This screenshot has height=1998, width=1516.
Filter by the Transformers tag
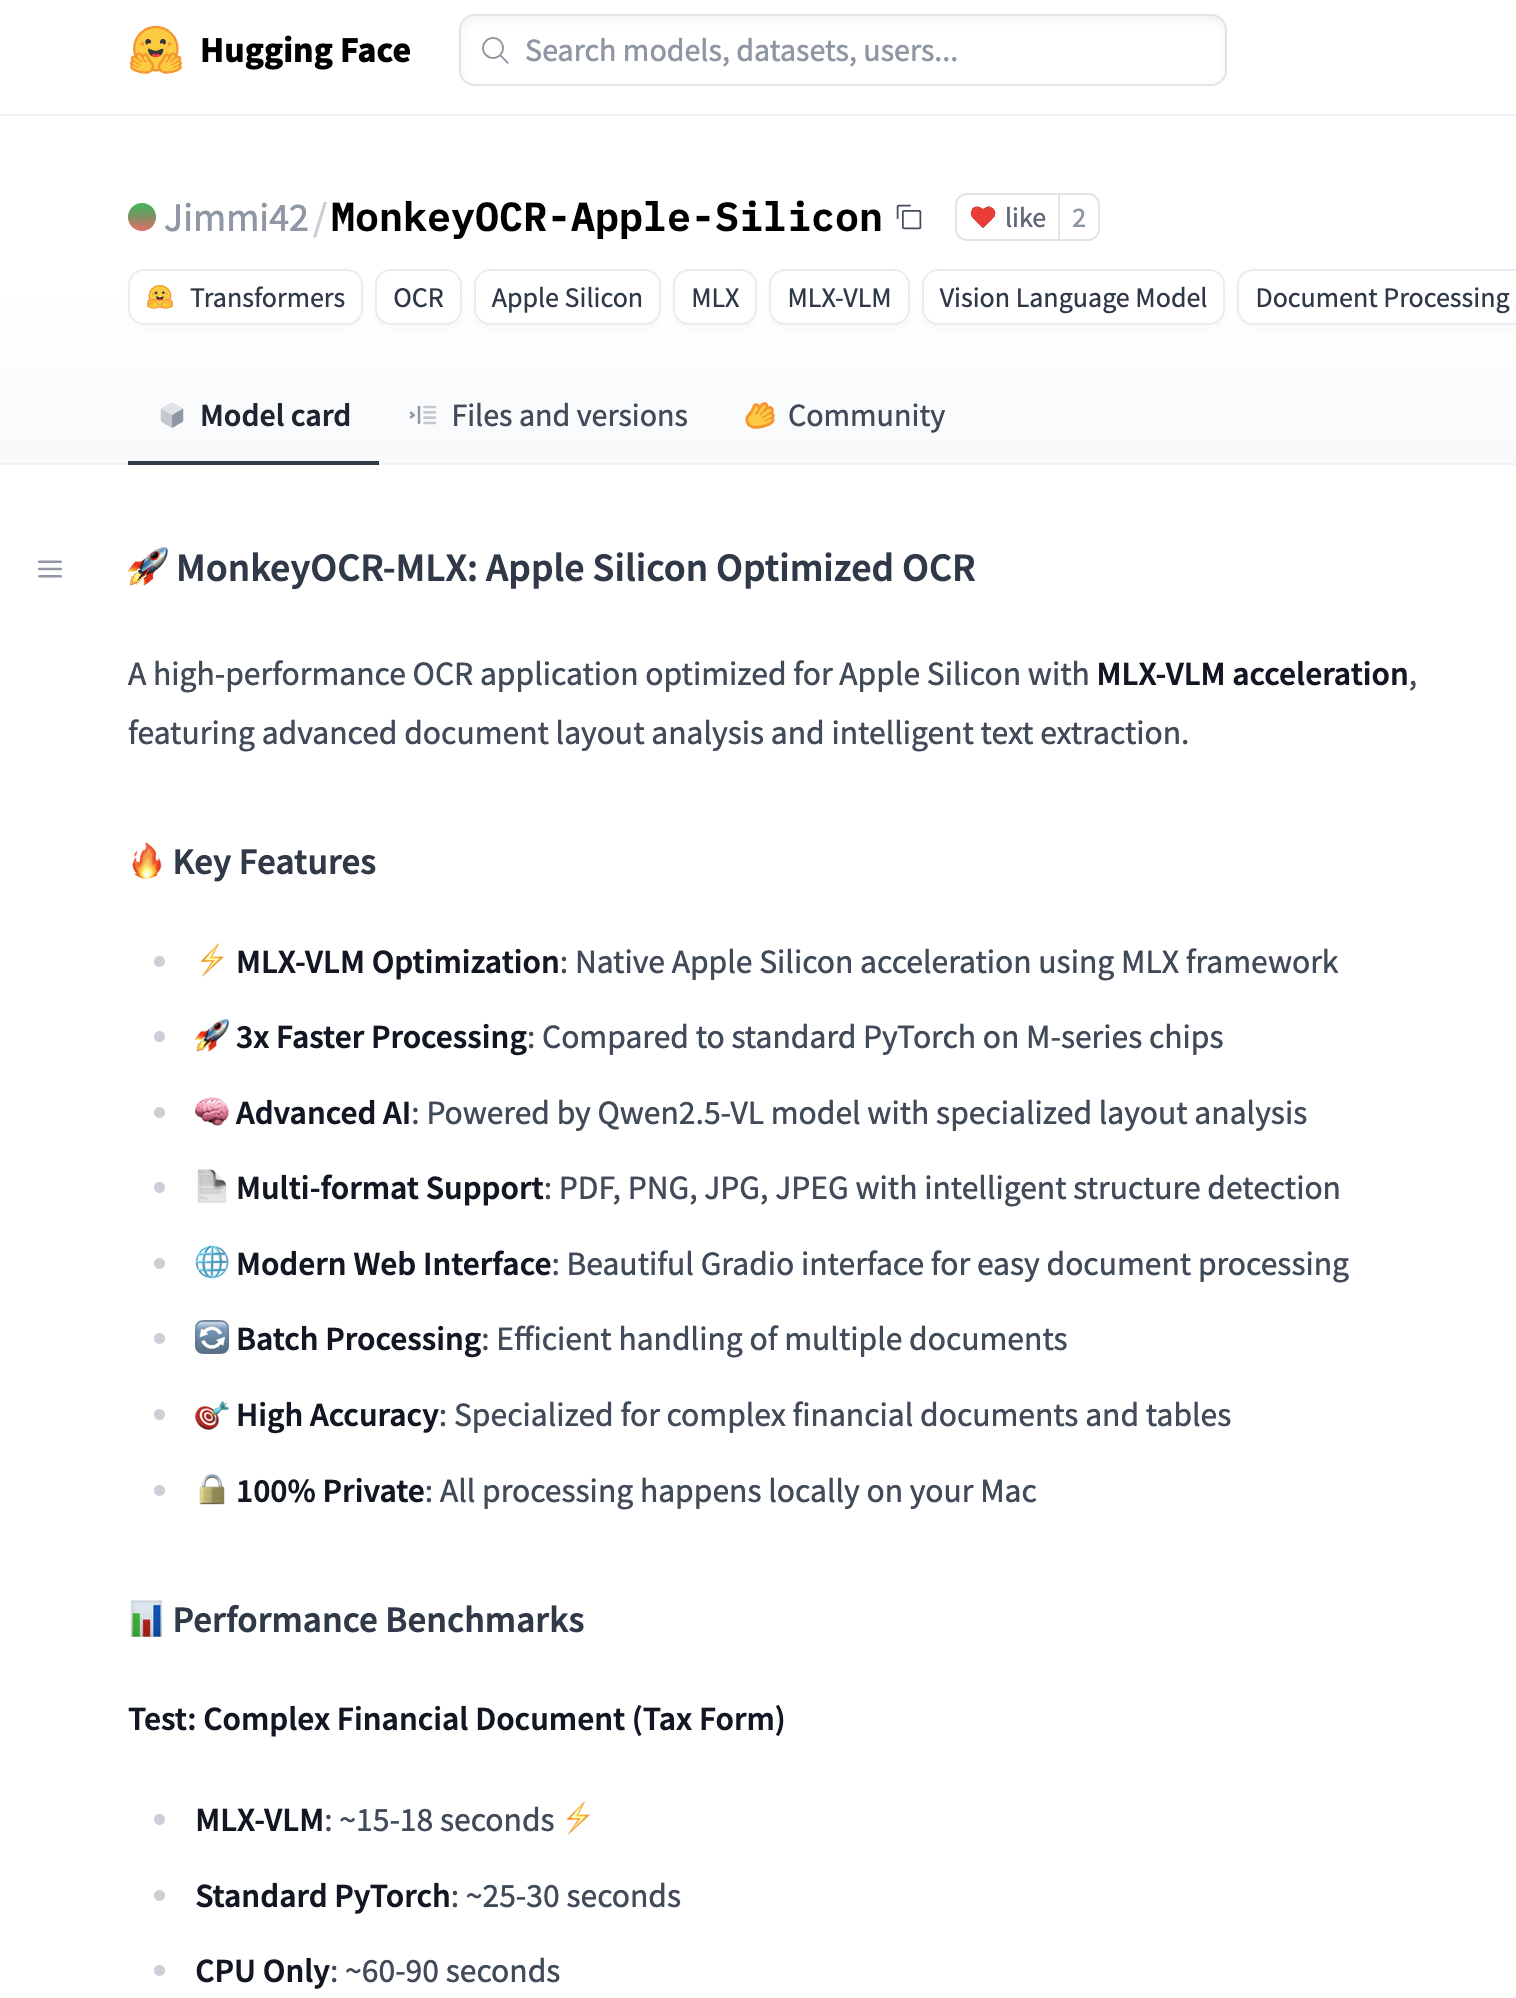coord(246,298)
